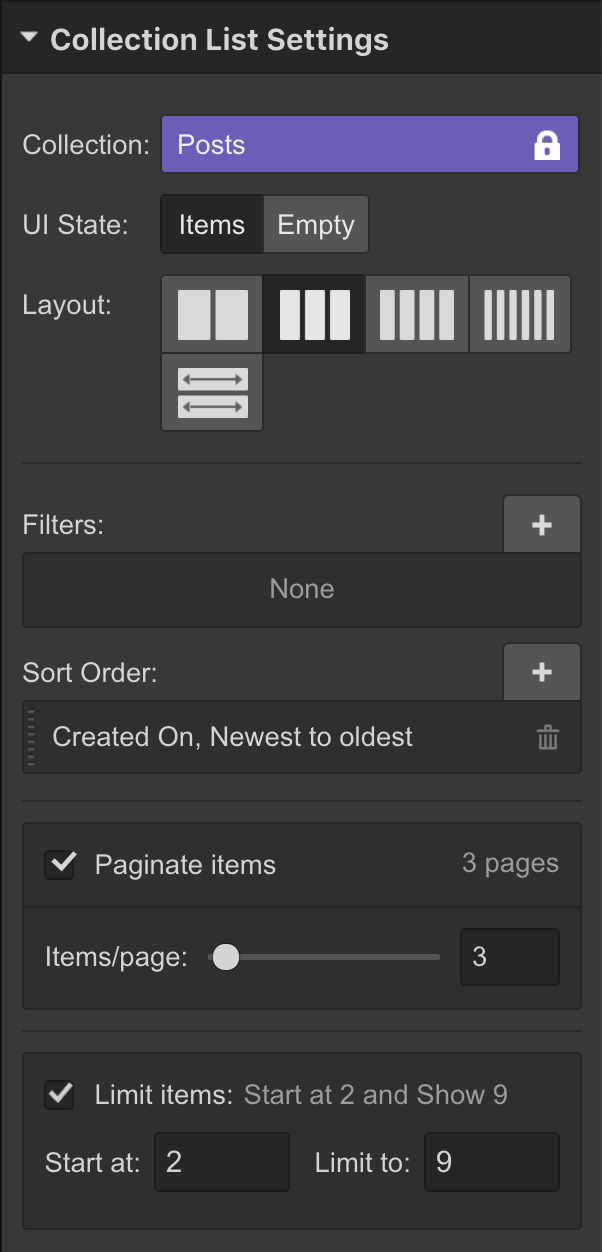Add a sort order with the plus button
The width and height of the screenshot is (602, 1252).
coord(541,672)
